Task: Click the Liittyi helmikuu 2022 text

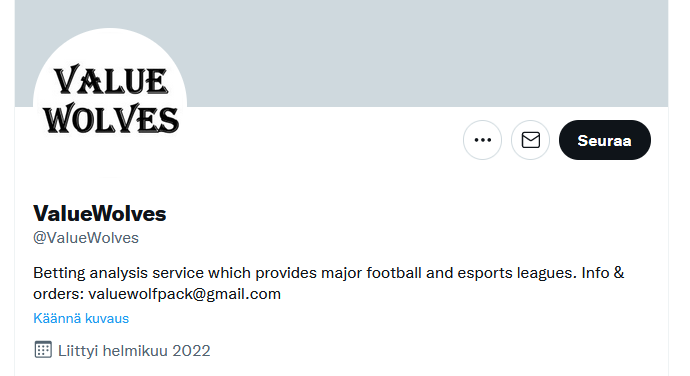Action: (x=134, y=351)
